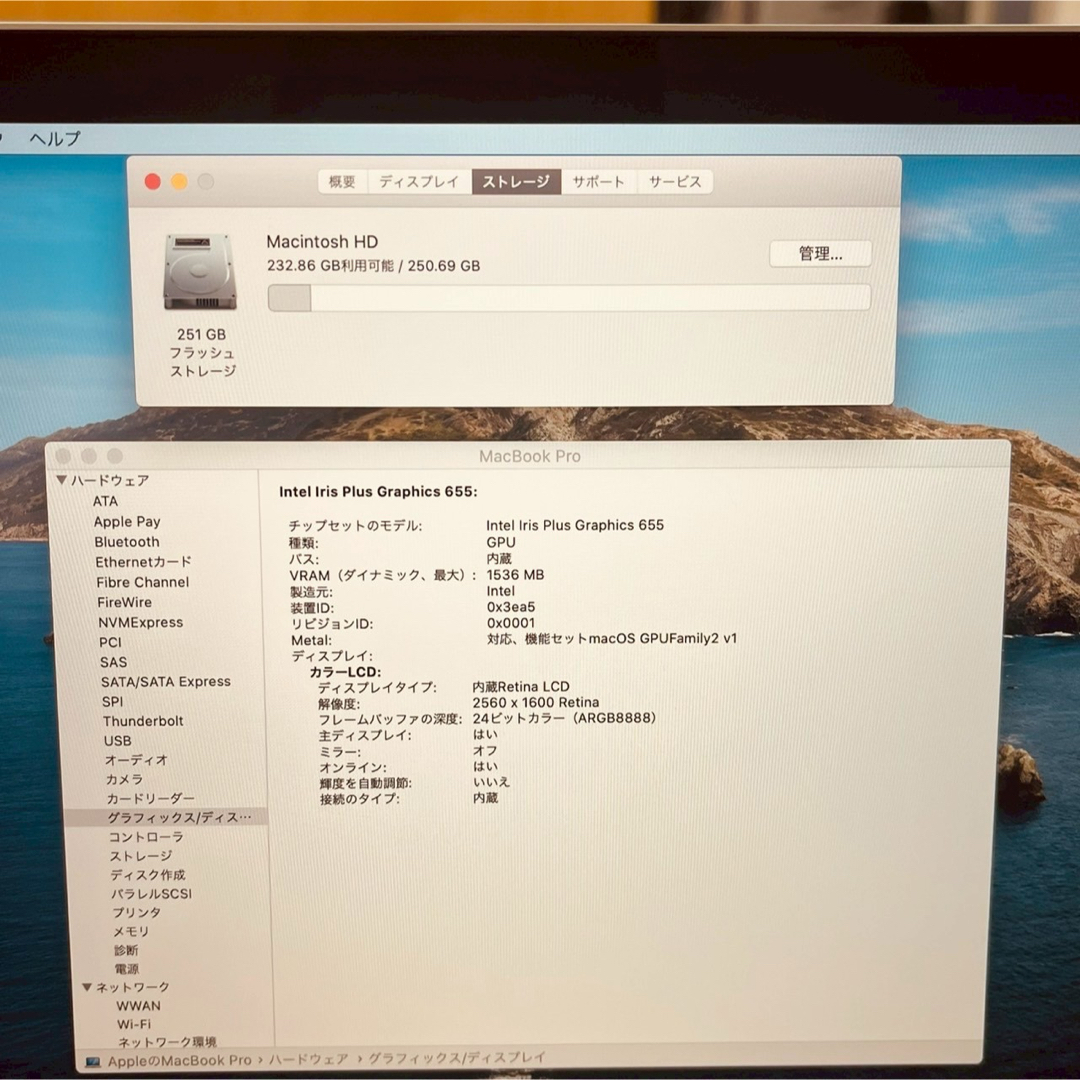Select ネットワーク環境 in sidebar
The height and width of the screenshot is (1080, 1080).
point(167,1042)
